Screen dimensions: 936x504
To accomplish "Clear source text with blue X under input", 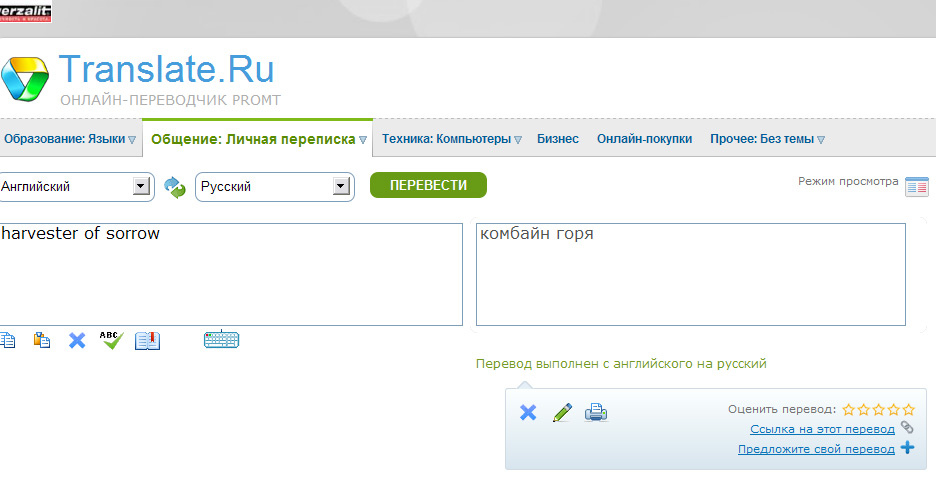I will pos(77,340).
